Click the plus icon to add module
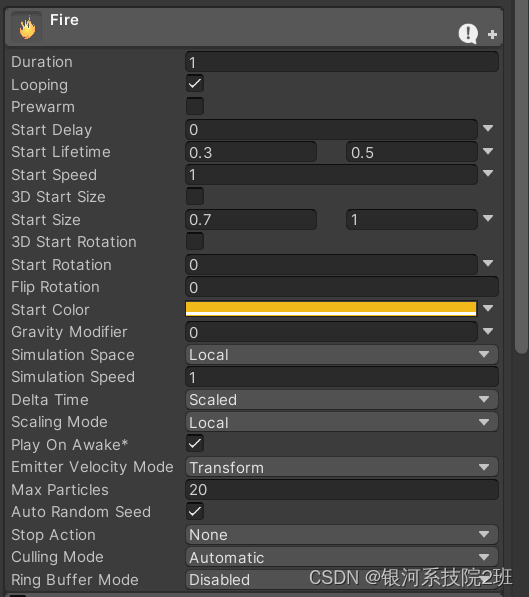 pyautogui.click(x=492, y=35)
